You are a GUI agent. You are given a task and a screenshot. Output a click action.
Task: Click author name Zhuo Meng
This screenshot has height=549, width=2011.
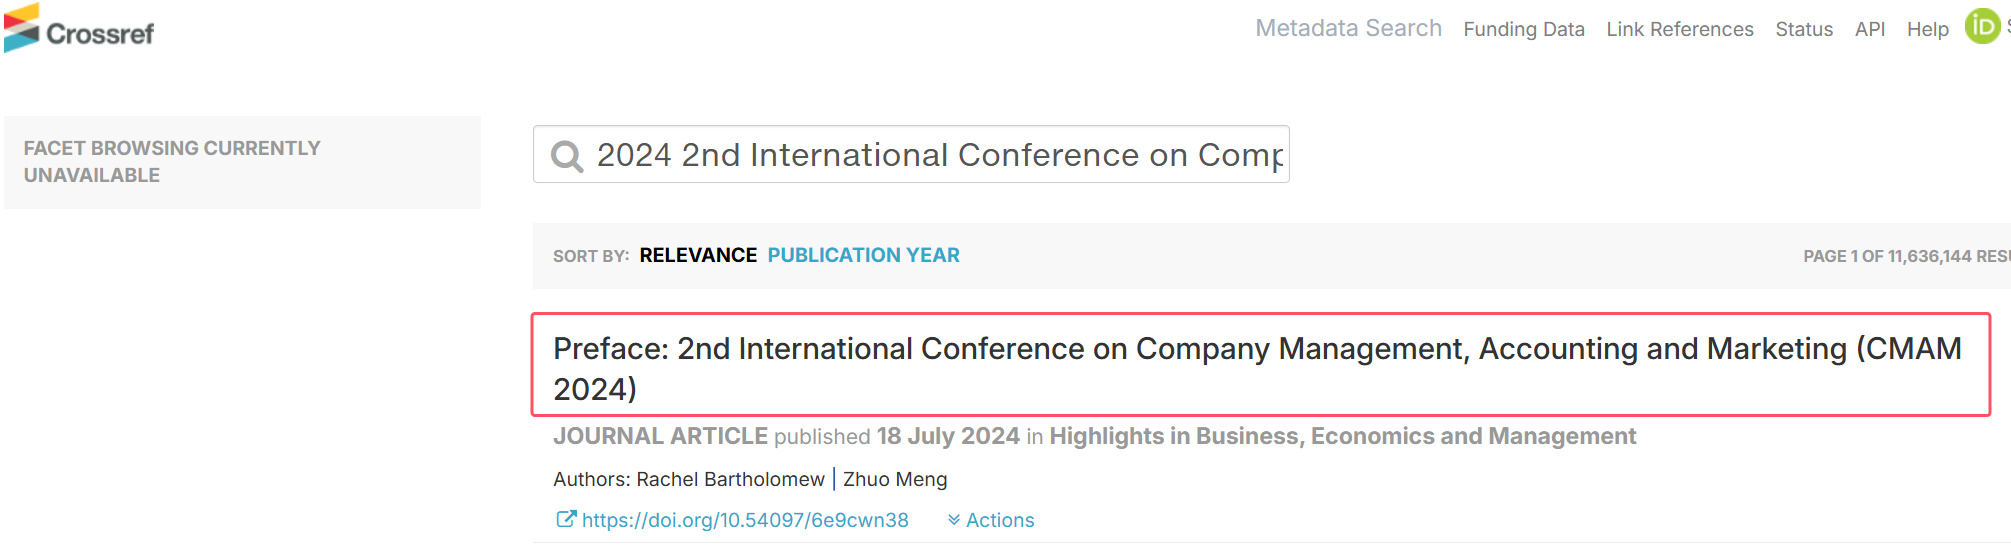895,479
